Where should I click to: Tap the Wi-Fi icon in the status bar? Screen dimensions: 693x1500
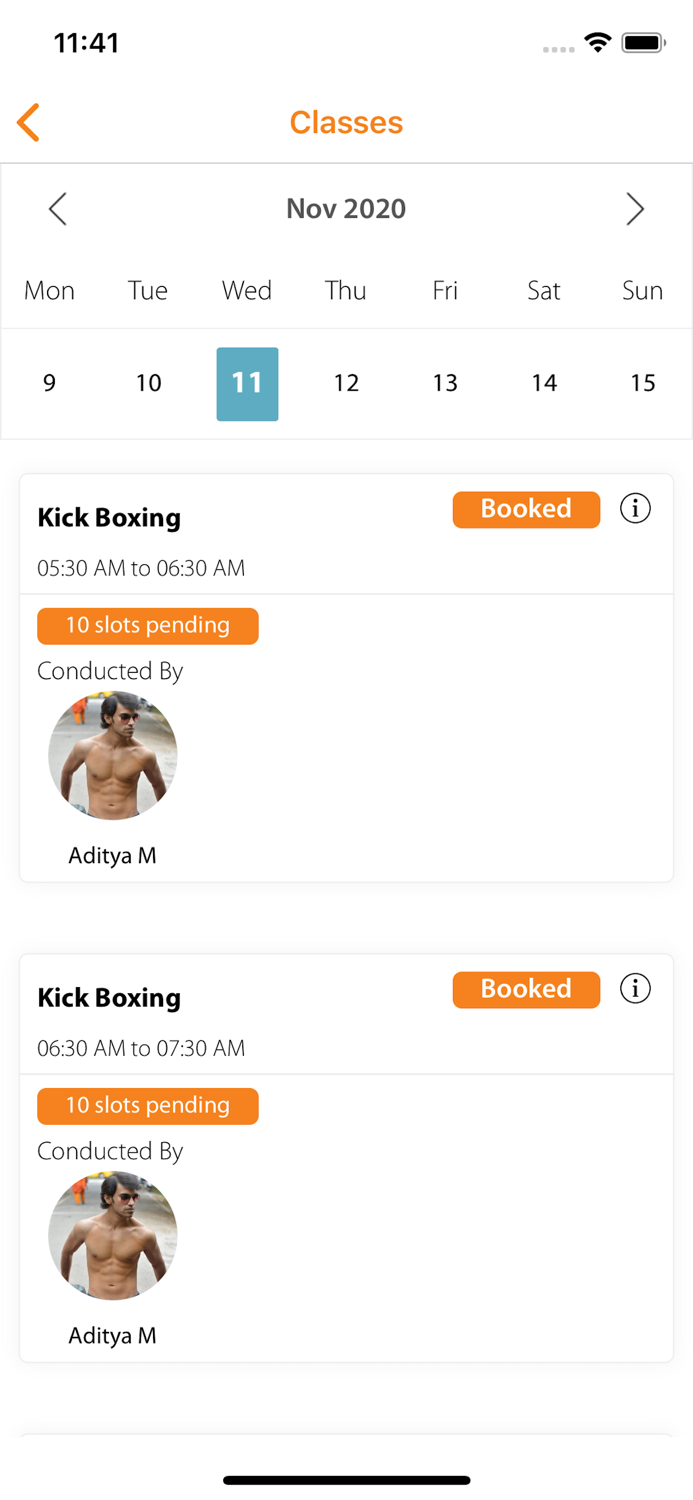click(x=597, y=42)
